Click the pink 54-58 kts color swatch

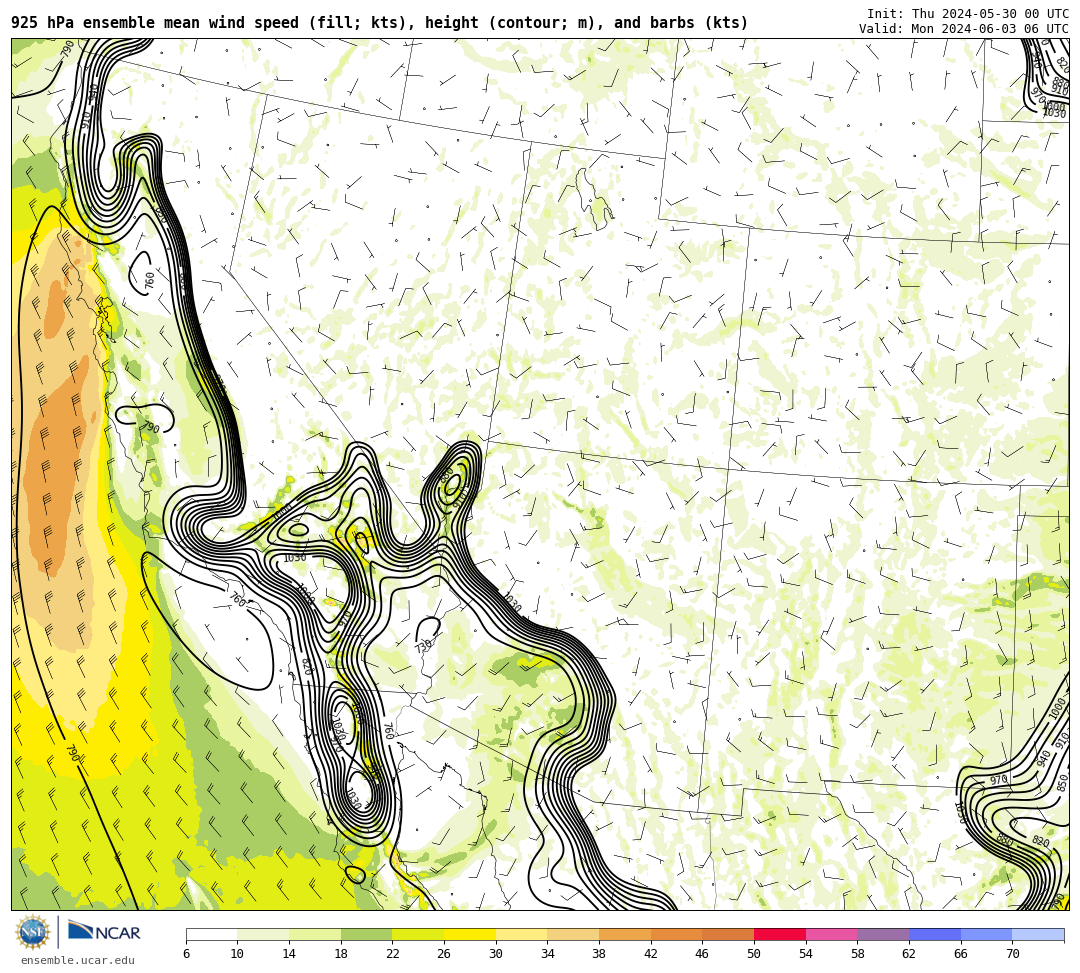click(831, 934)
